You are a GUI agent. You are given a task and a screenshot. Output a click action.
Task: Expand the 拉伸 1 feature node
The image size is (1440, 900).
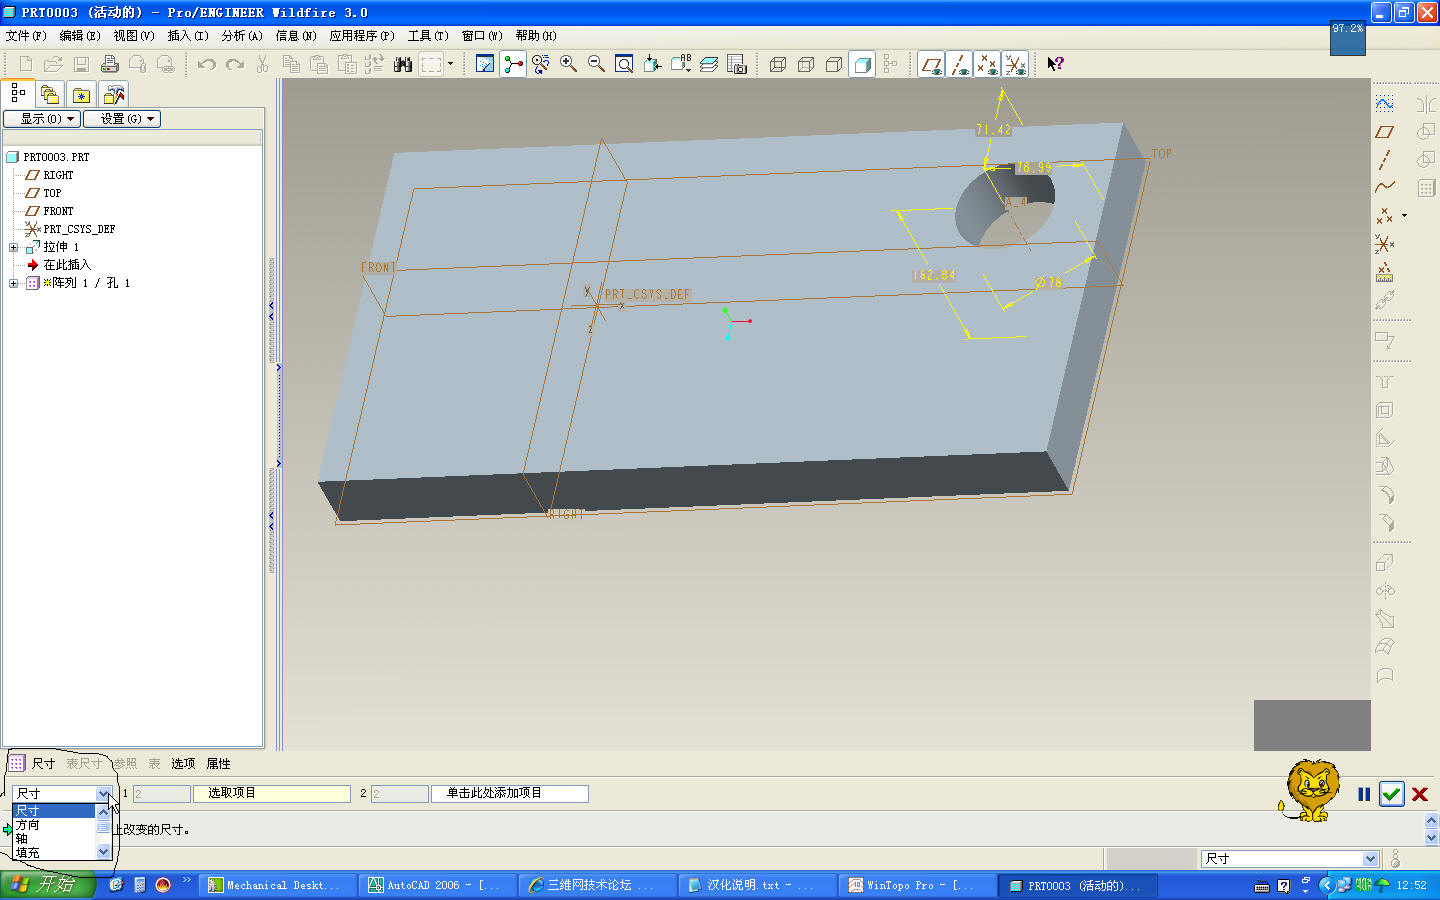pos(13,247)
